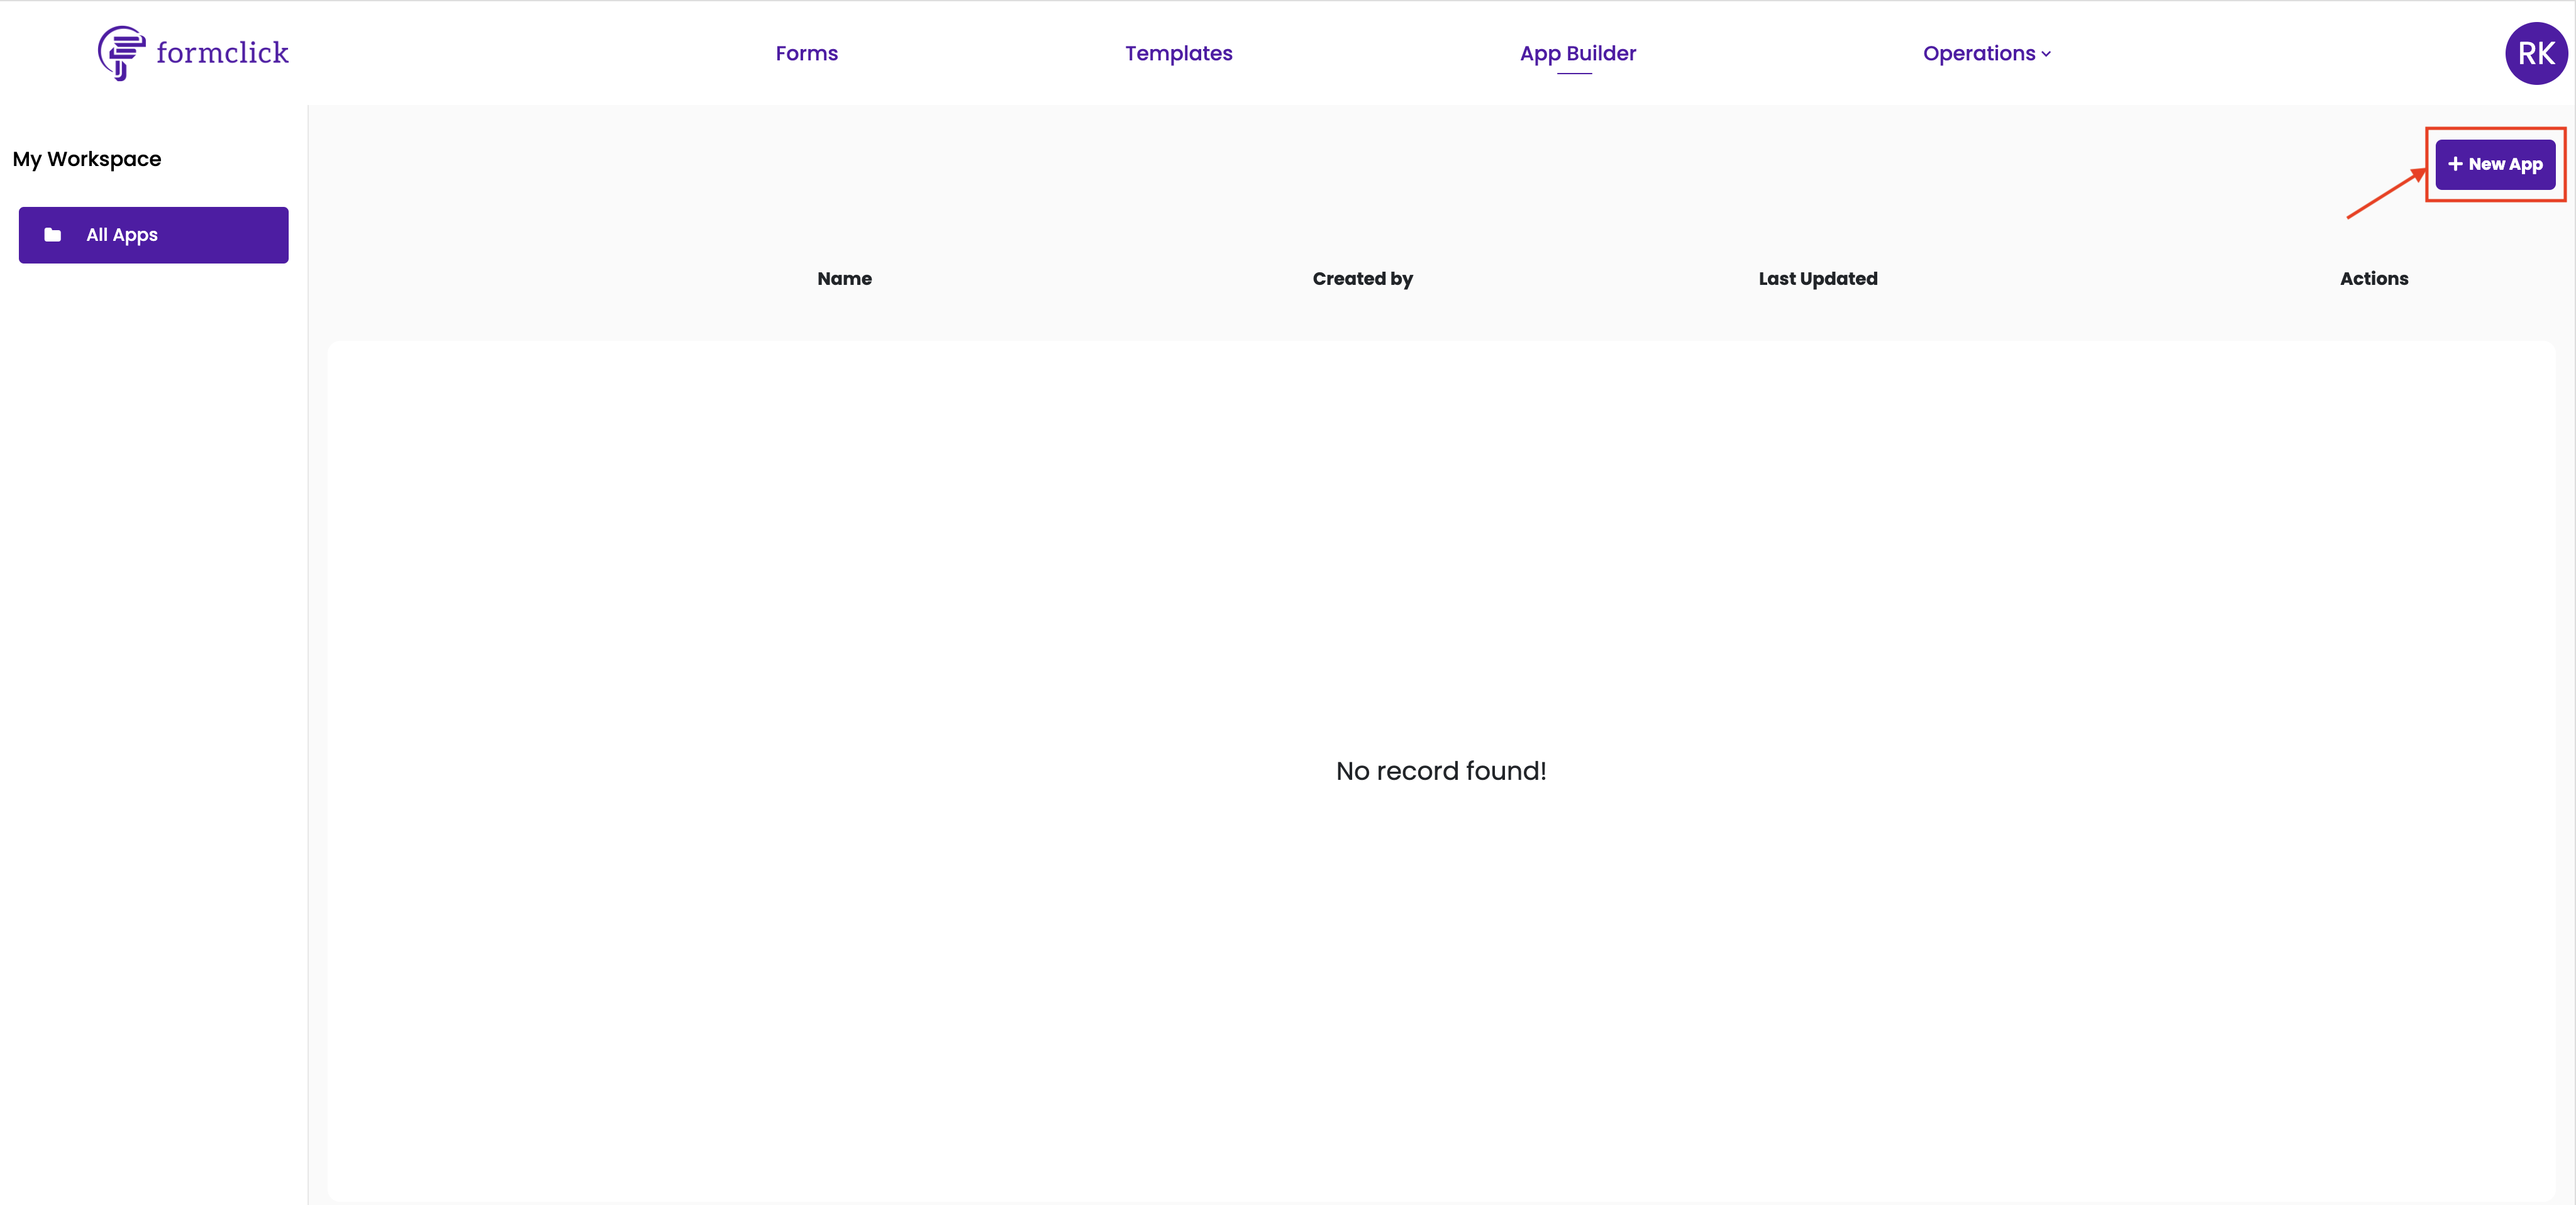Image resolution: width=2576 pixels, height=1205 pixels.
Task: Click the My Workspace heading
Action: tap(87, 159)
